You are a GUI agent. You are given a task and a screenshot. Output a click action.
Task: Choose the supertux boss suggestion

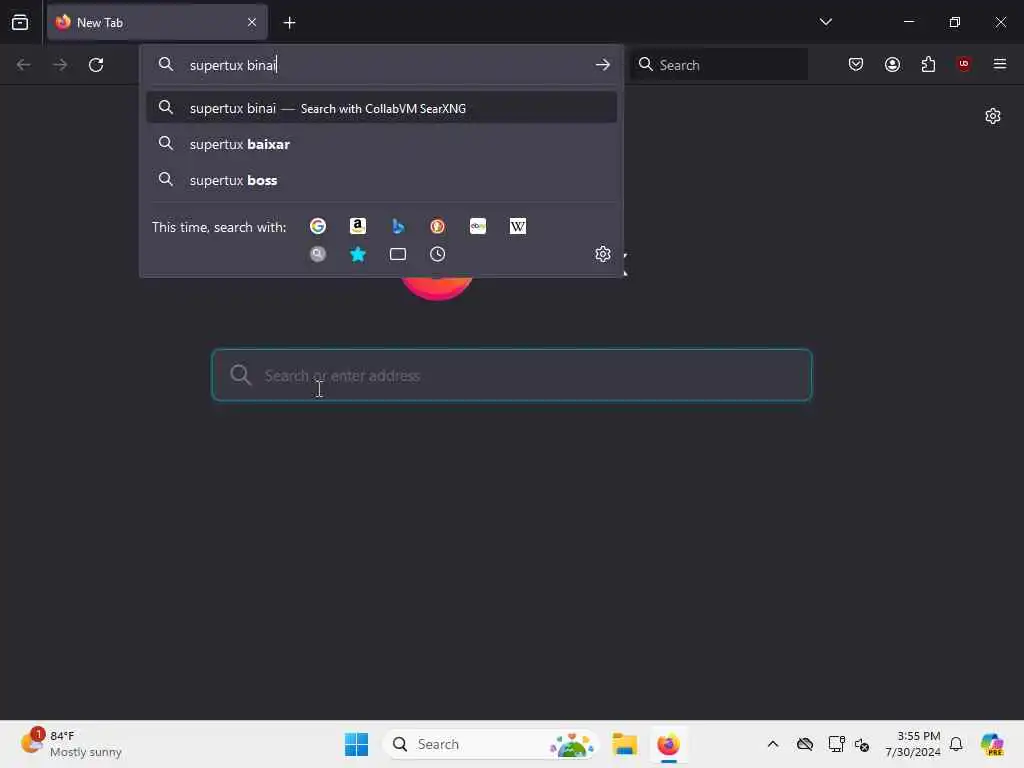(x=382, y=180)
